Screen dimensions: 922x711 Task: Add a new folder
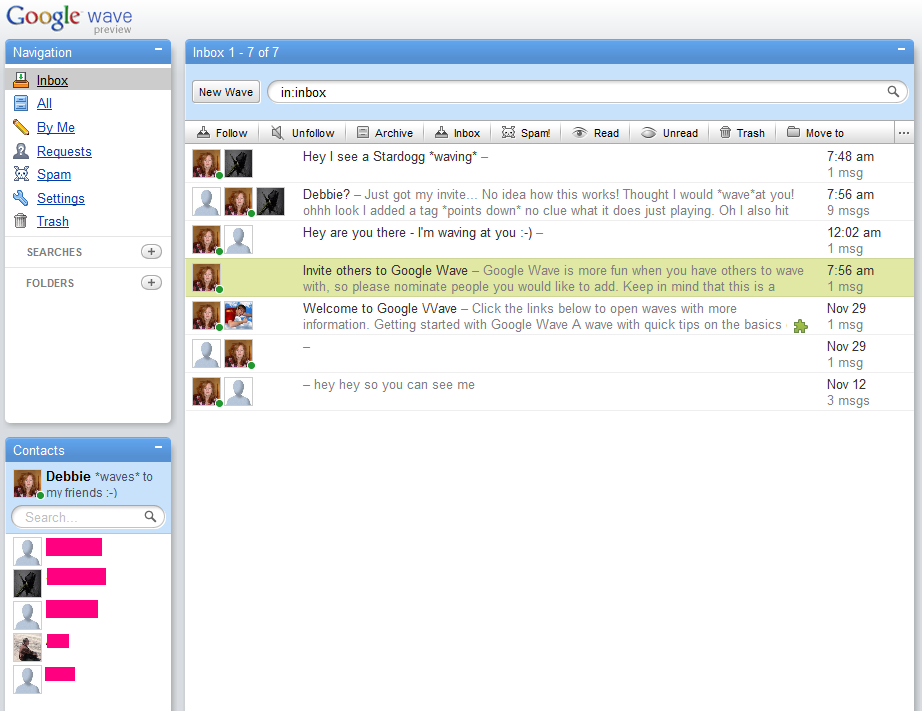point(151,283)
